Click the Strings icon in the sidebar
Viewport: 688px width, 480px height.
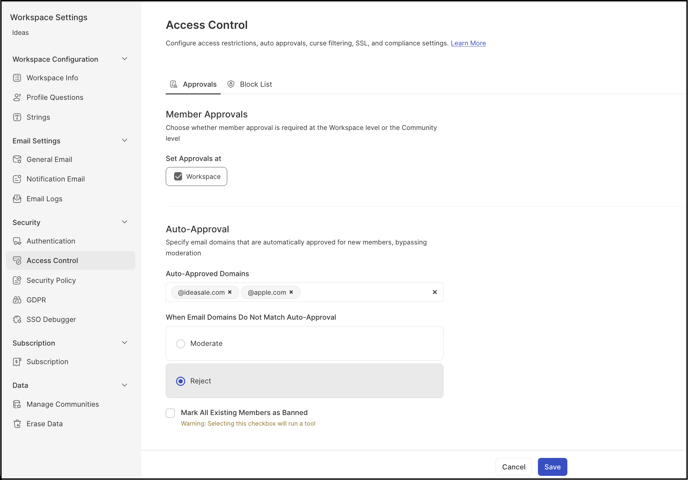(x=17, y=117)
